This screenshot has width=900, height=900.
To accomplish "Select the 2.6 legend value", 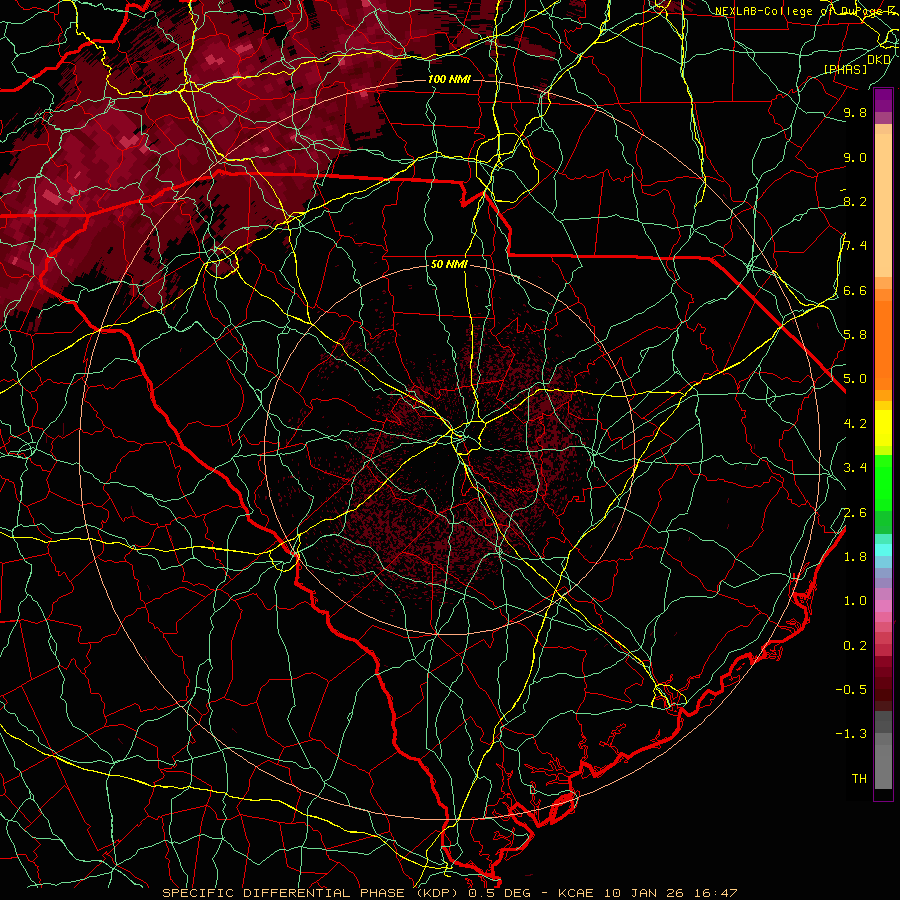I will click(855, 513).
